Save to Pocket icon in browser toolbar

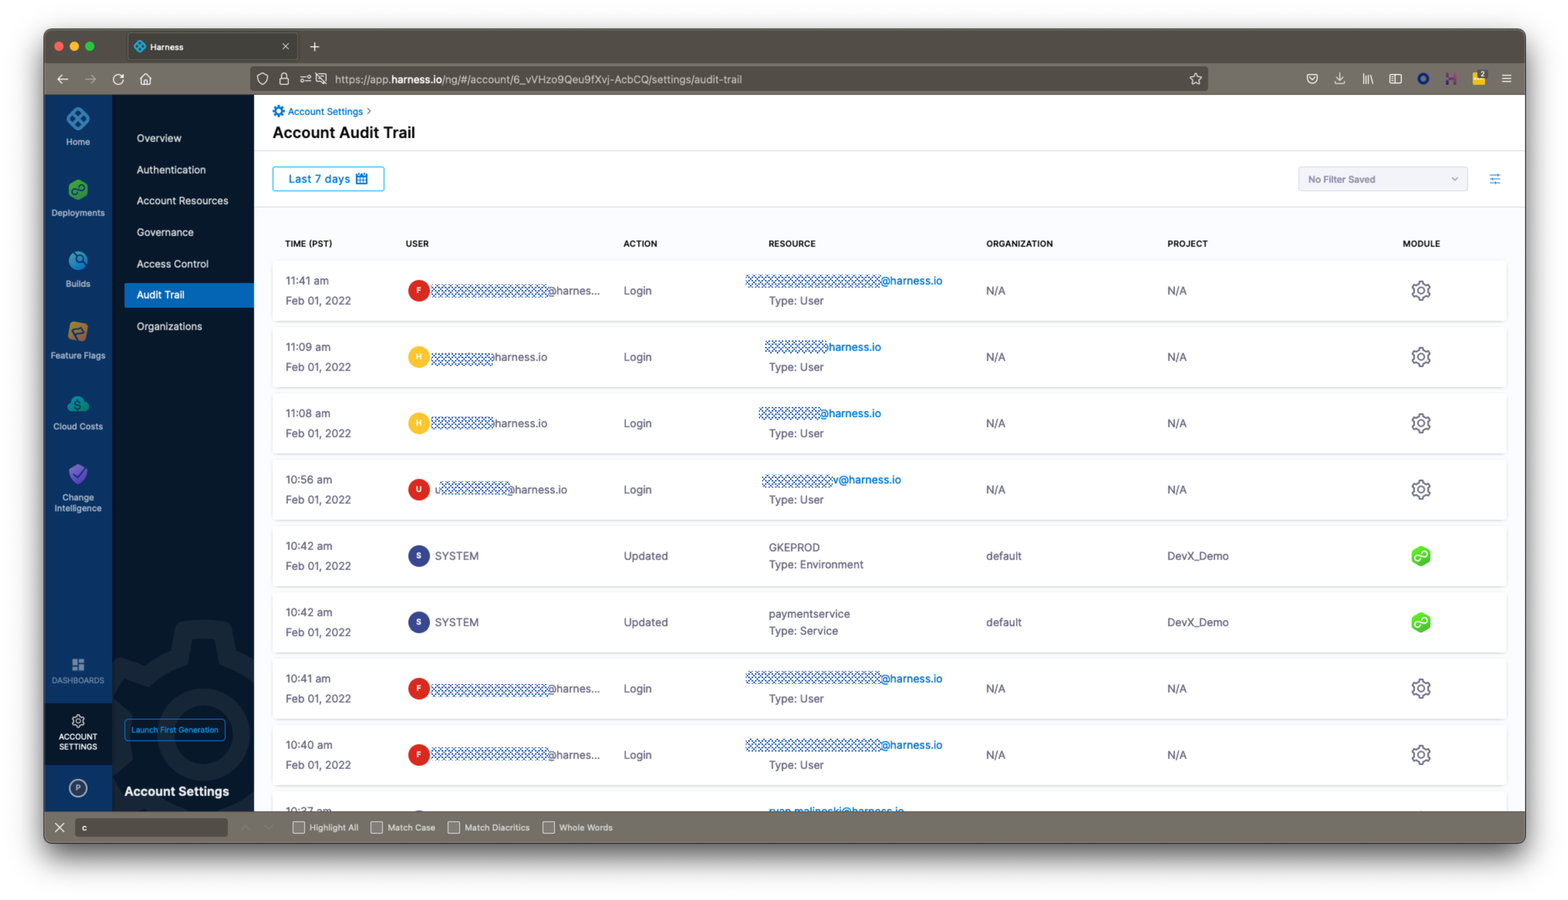click(x=1312, y=79)
